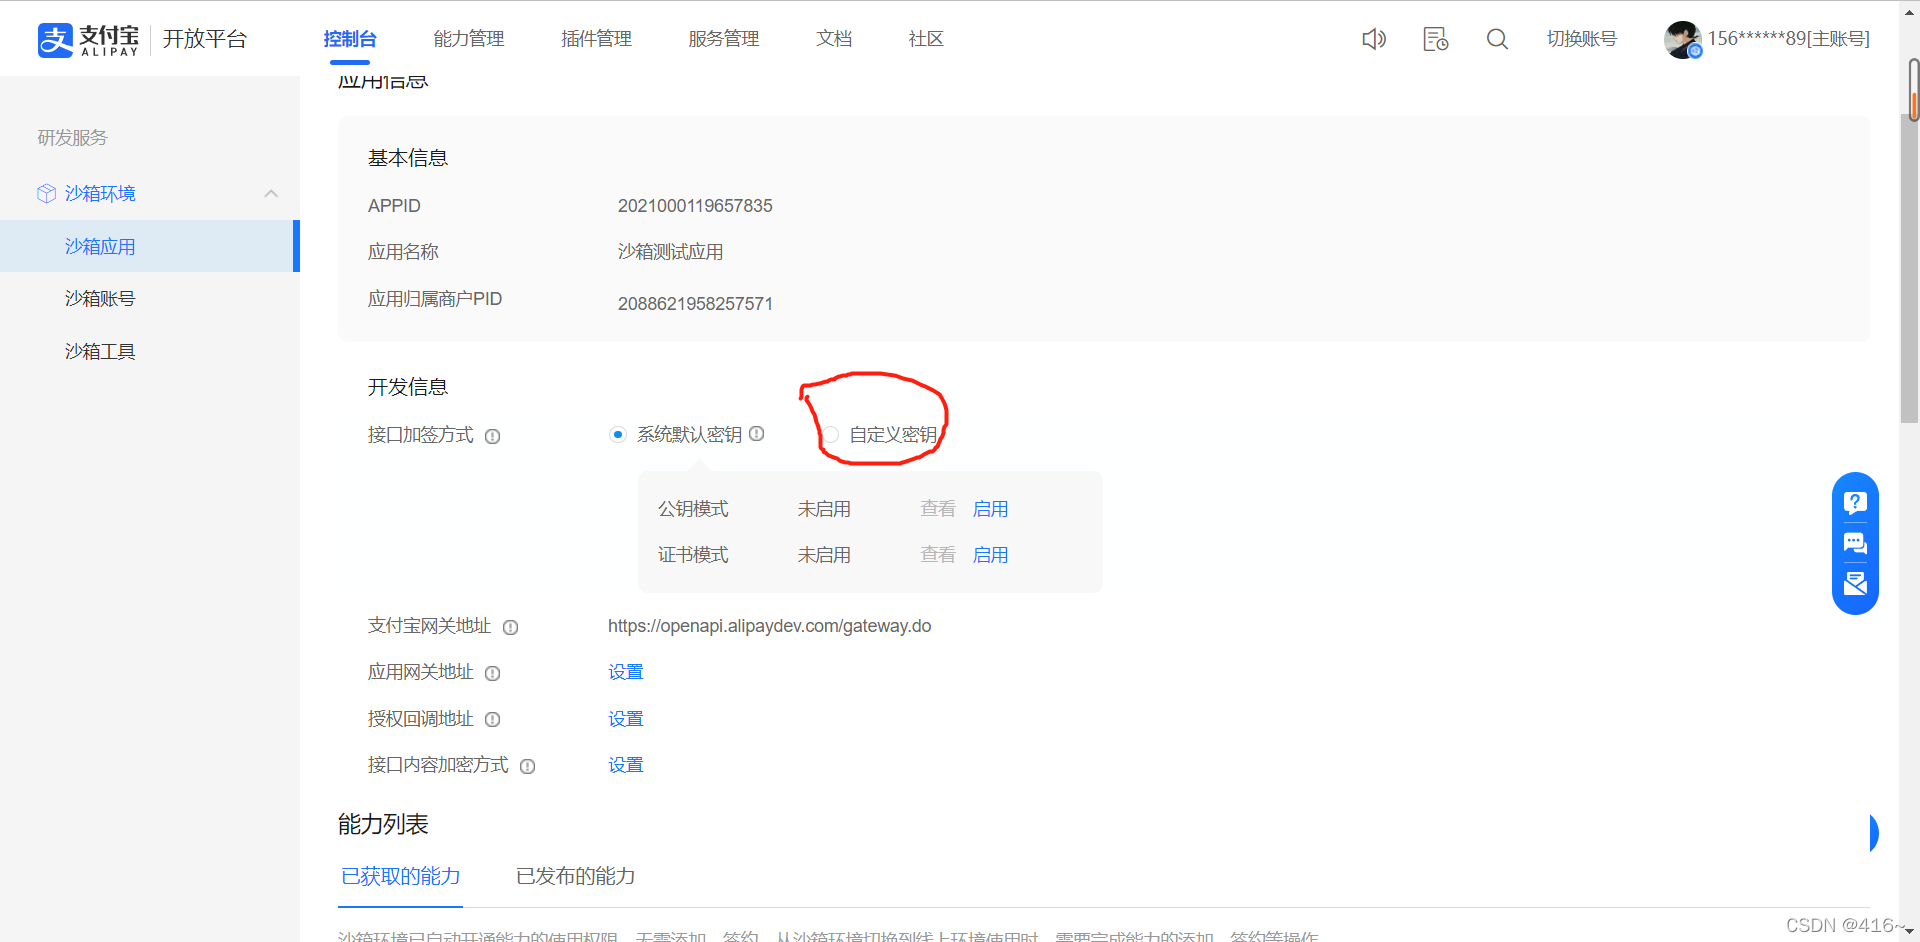Click the Alipay logo in header
This screenshot has width=1920, height=942.
pyautogui.click(x=88, y=39)
